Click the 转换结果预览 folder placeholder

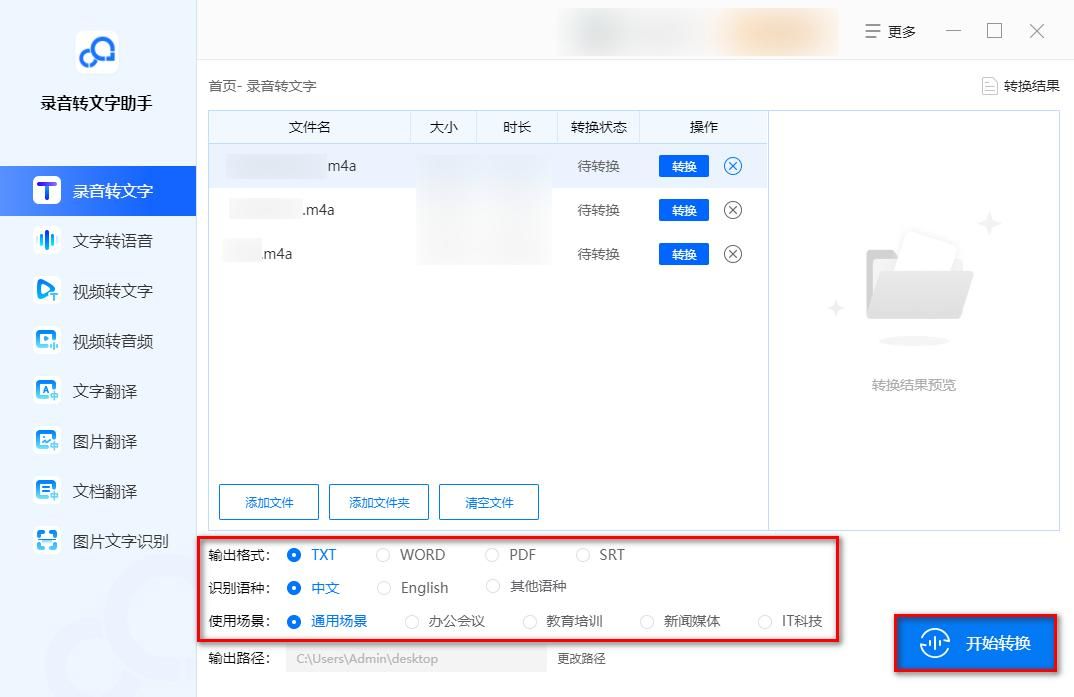pyautogui.click(x=914, y=288)
